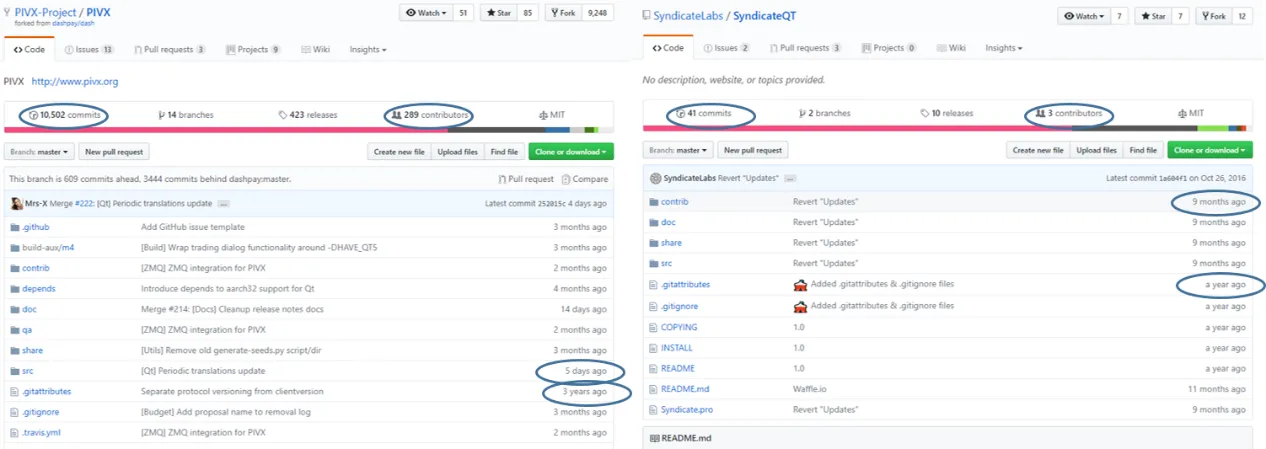Open README.md file in SyndicateQT list
This screenshot has width=1266, height=449.
tap(685, 389)
